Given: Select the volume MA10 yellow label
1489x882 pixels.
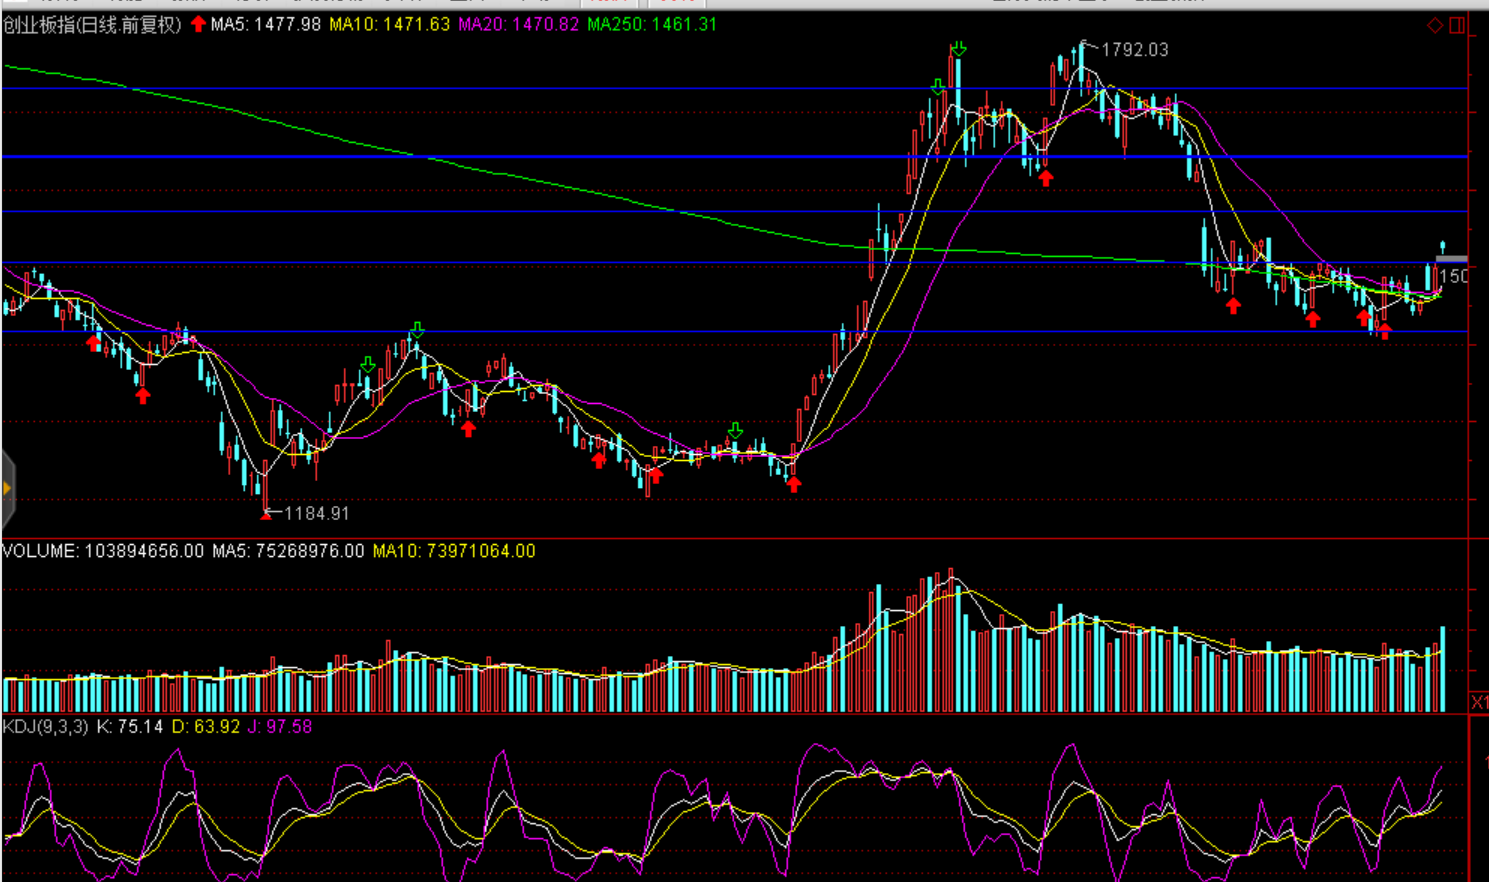Looking at the screenshot, I should pyautogui.click(x=453, y=551).
